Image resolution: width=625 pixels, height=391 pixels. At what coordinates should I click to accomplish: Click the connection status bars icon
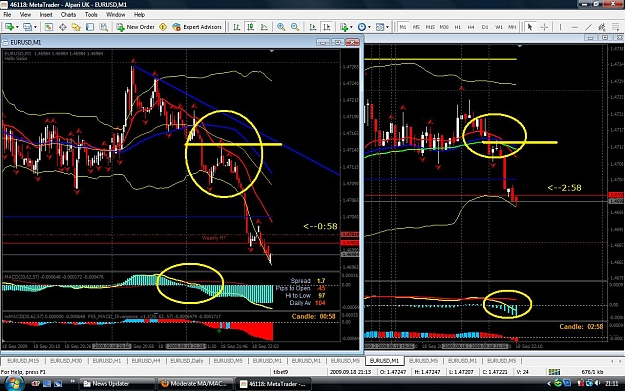(x=554, y=372)
